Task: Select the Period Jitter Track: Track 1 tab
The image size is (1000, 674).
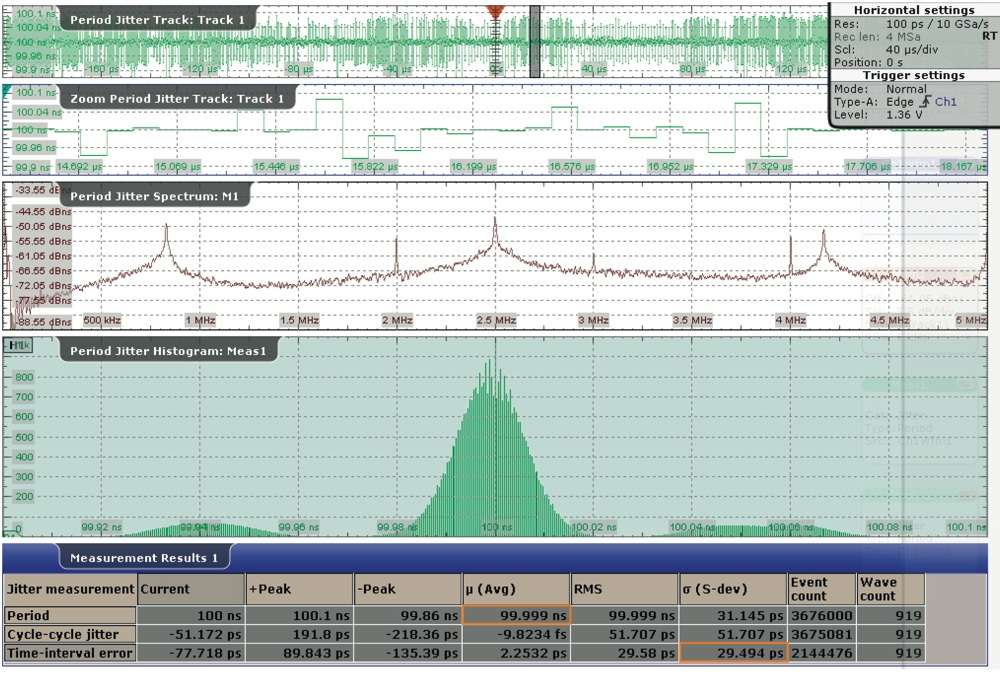Action: pyautogui.click(x=158, y=20)
